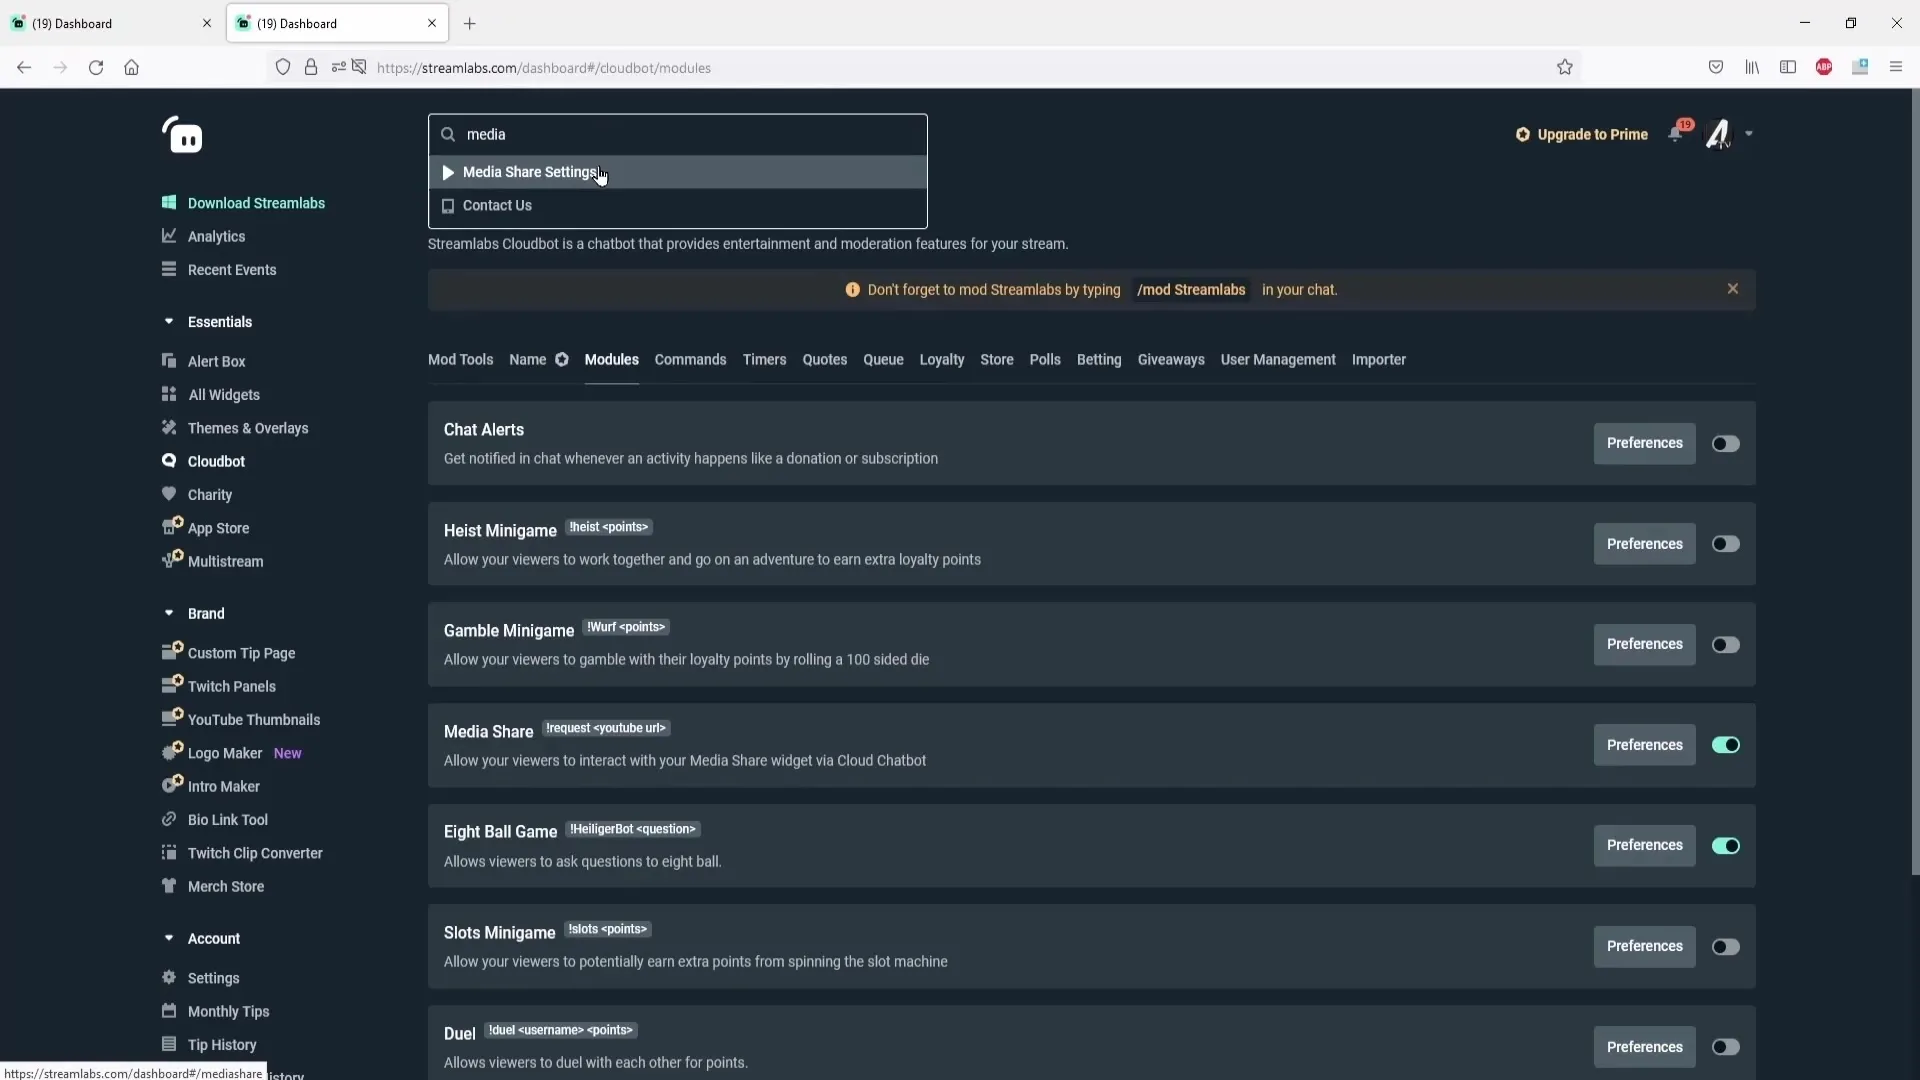Click the Charity heart icon

point(169,494)
